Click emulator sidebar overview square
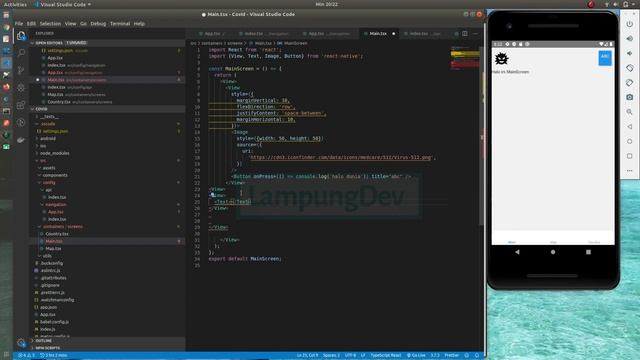 point(629,156)
